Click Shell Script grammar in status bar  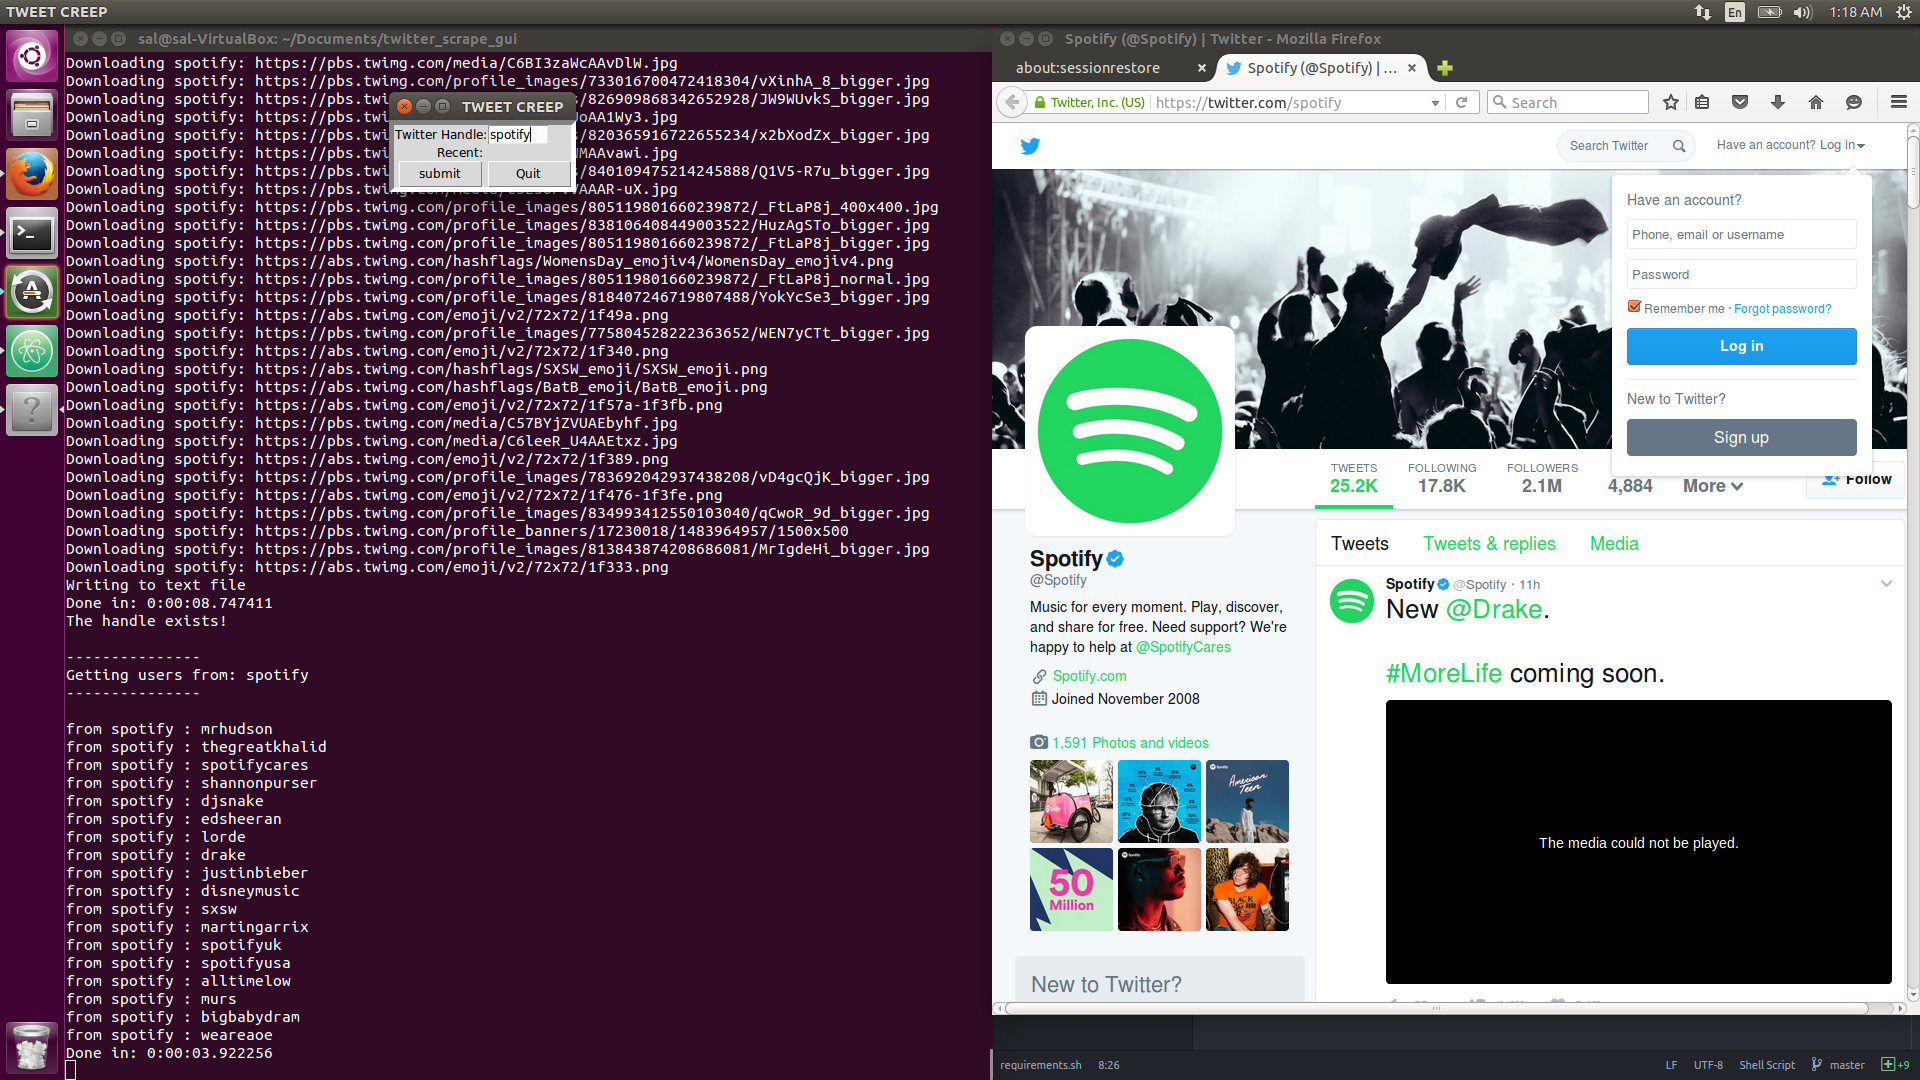[1767, 1065]
